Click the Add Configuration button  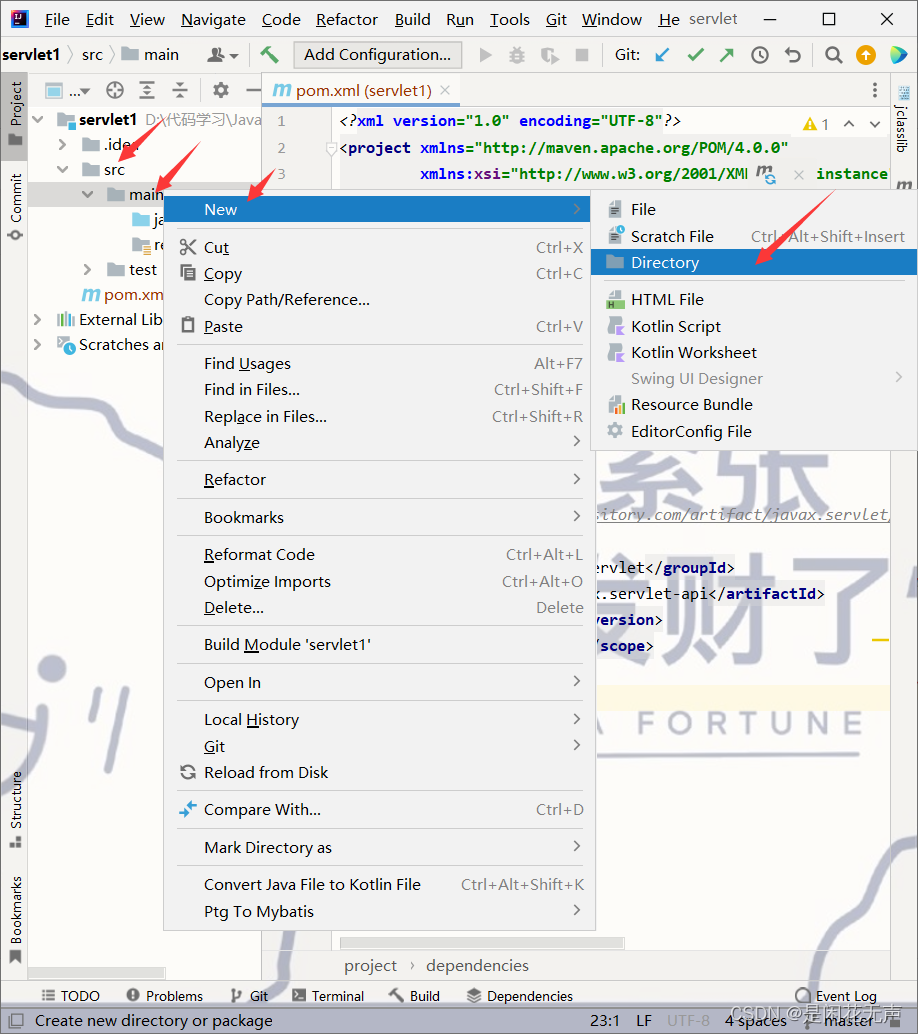377,54
